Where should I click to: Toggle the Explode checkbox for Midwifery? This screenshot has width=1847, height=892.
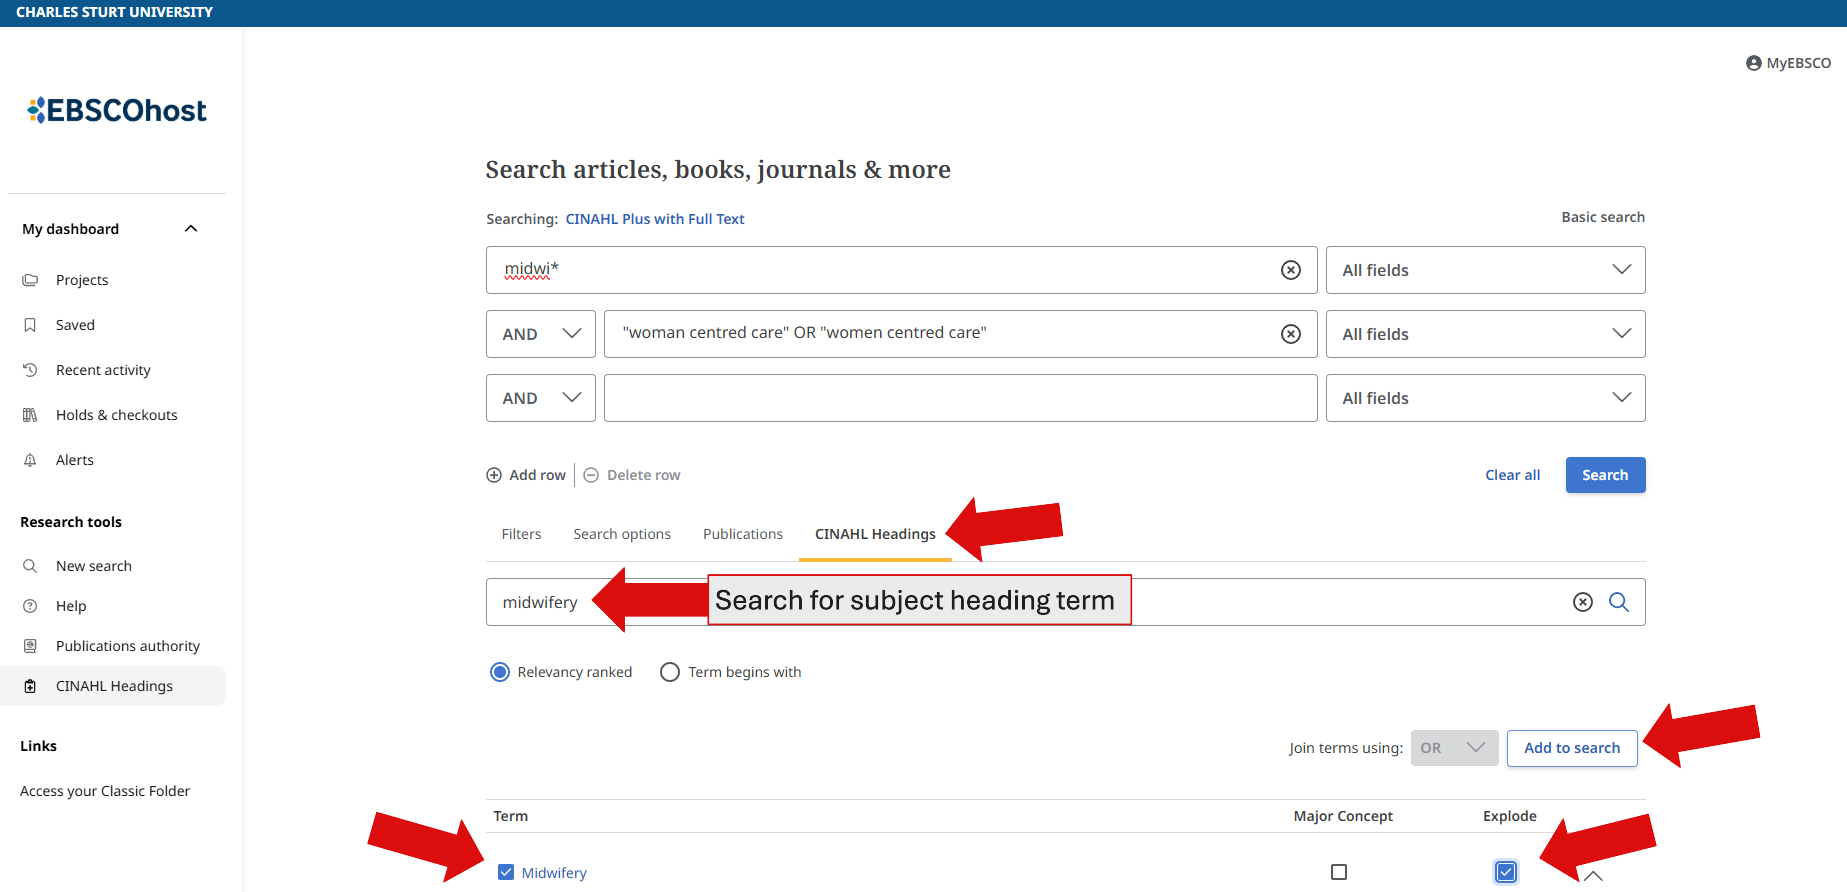click(x=1505, y=872)
